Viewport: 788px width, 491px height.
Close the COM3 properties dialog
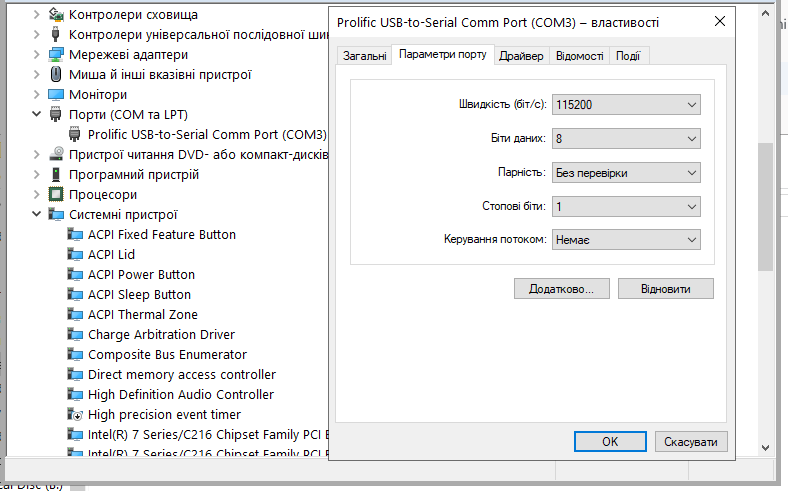[720, 22]
